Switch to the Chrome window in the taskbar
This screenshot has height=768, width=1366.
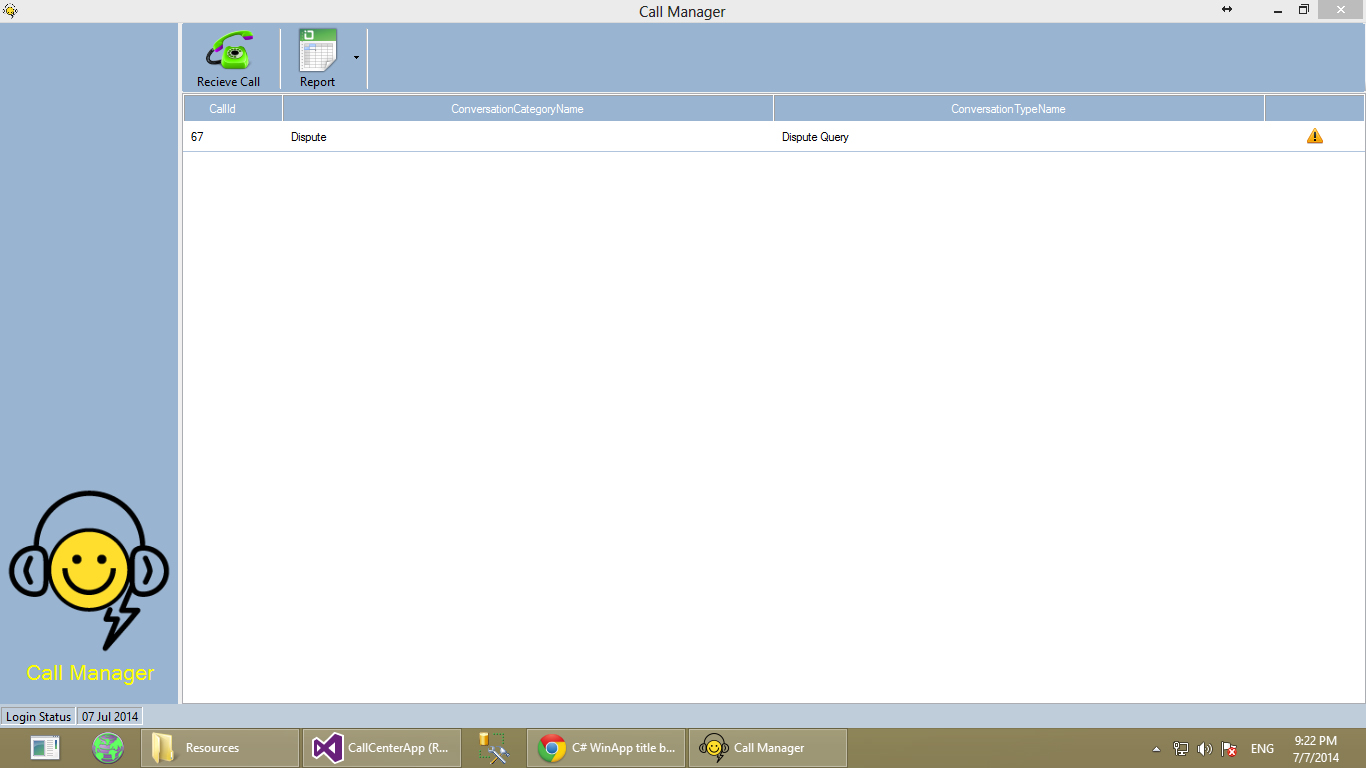click(x=604, y=747)
